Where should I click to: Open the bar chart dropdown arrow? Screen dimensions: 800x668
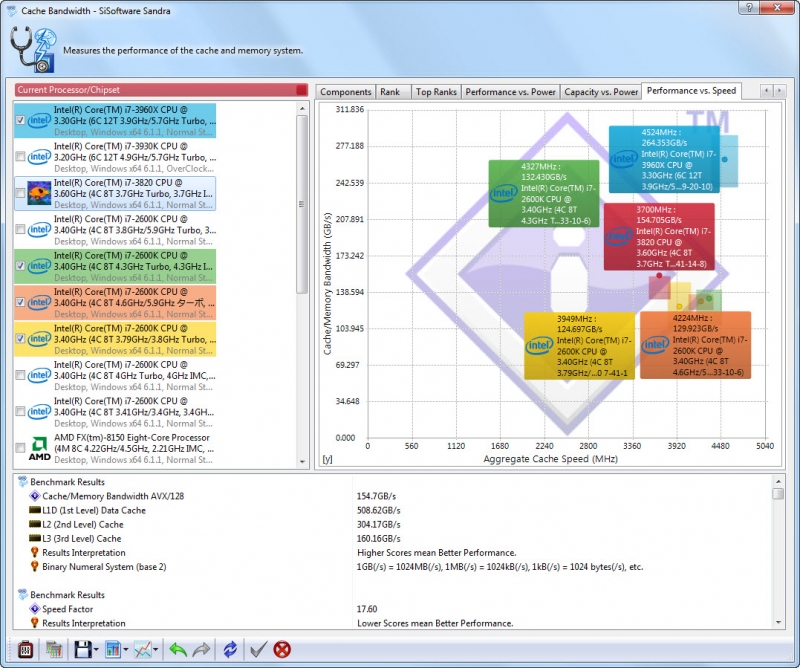[126, 650]
